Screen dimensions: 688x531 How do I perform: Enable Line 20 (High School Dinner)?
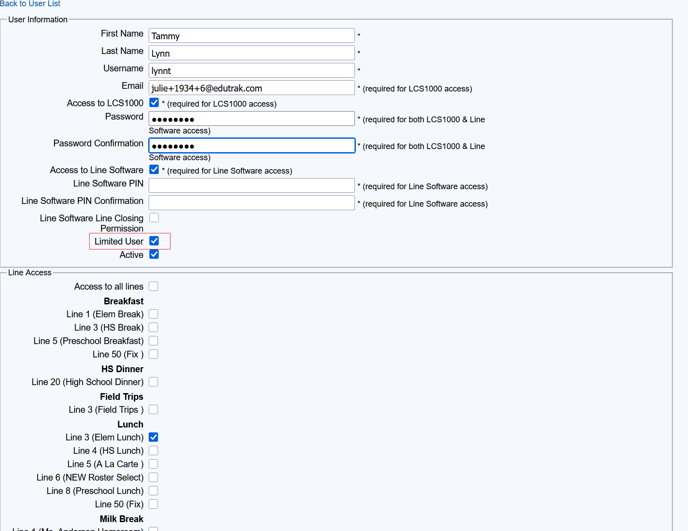(x=153, y=382)
